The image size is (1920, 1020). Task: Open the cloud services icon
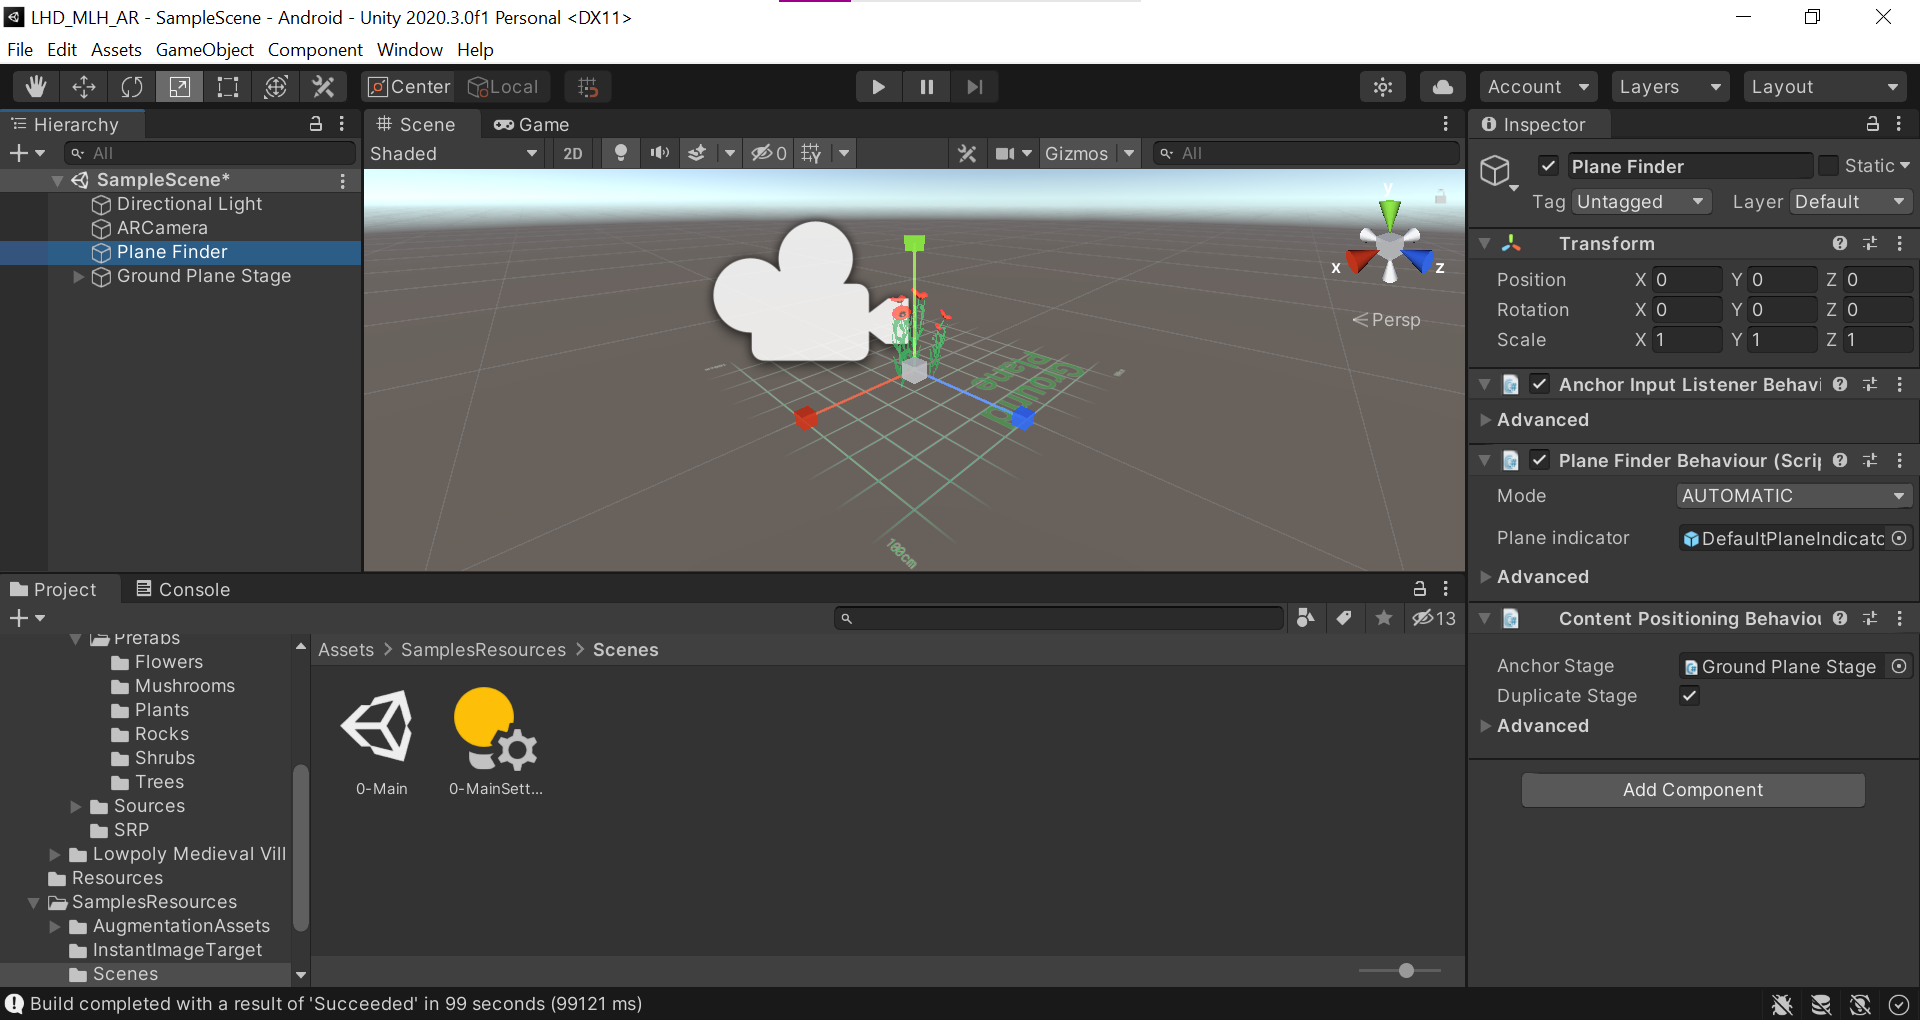point(1442,87)
